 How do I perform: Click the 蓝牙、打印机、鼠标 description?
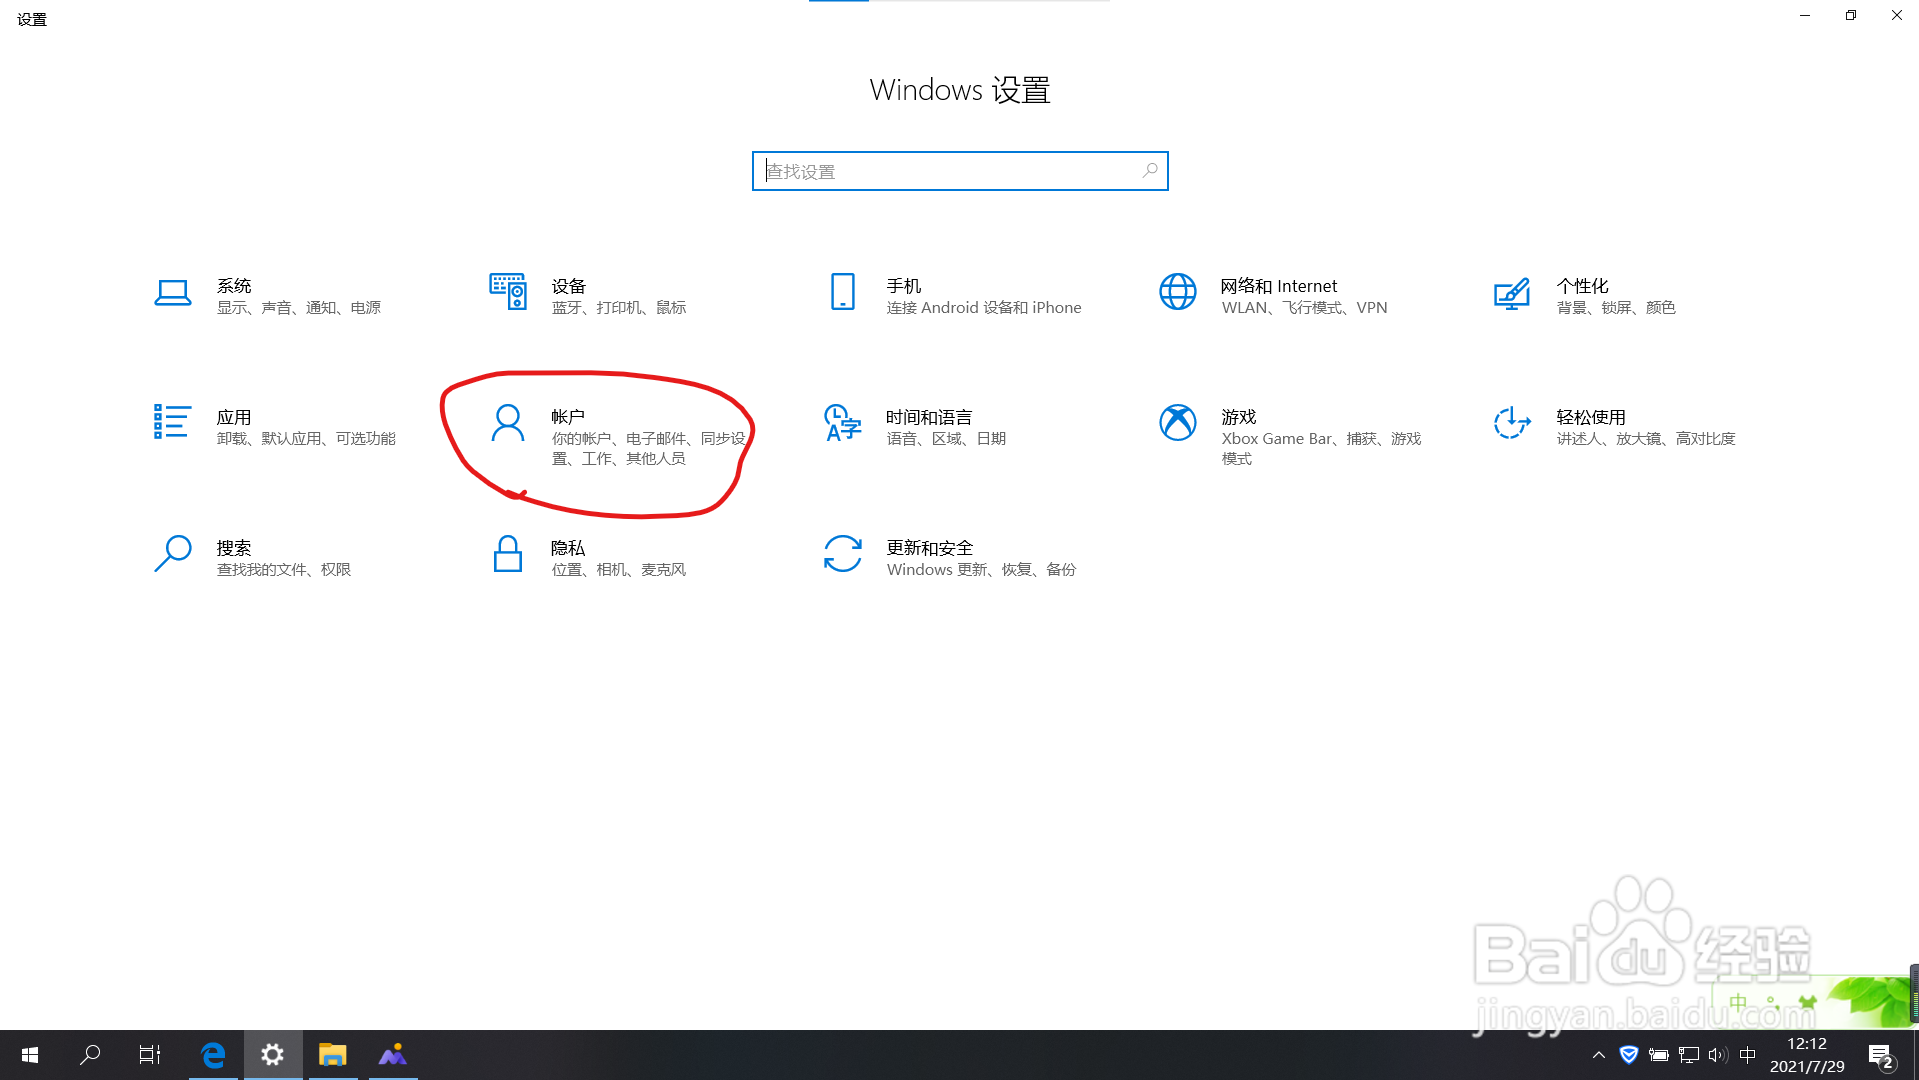619,308
